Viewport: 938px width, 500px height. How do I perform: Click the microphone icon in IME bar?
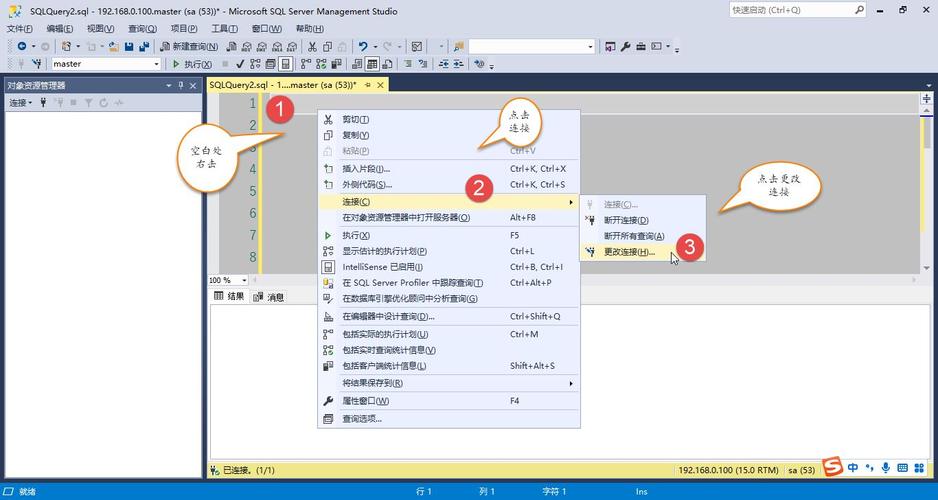click(x=886, y=468)
